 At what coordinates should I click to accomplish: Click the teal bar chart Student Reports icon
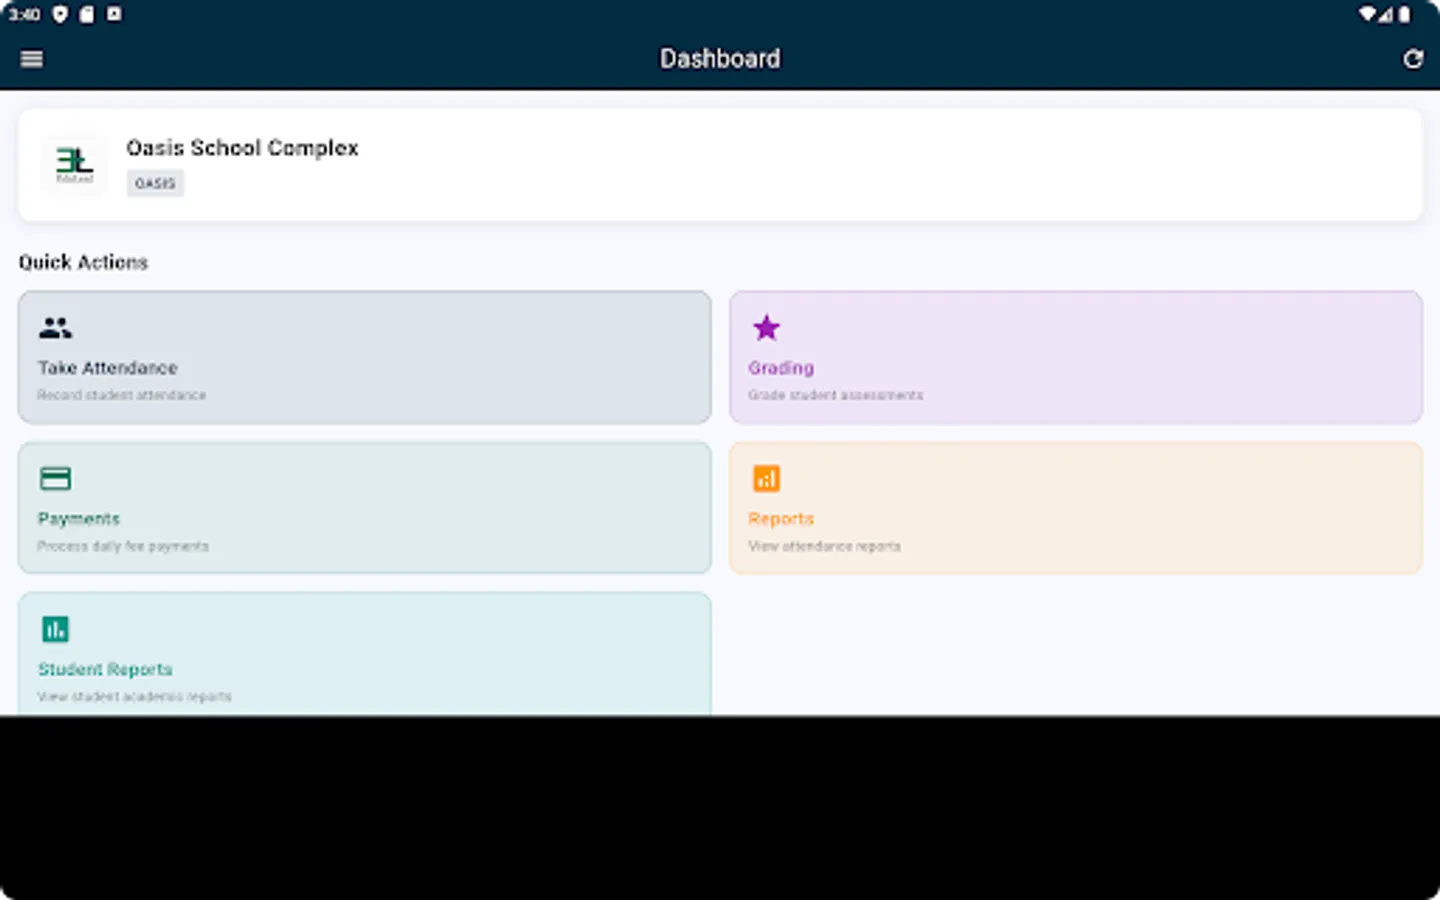coord(55,629)
